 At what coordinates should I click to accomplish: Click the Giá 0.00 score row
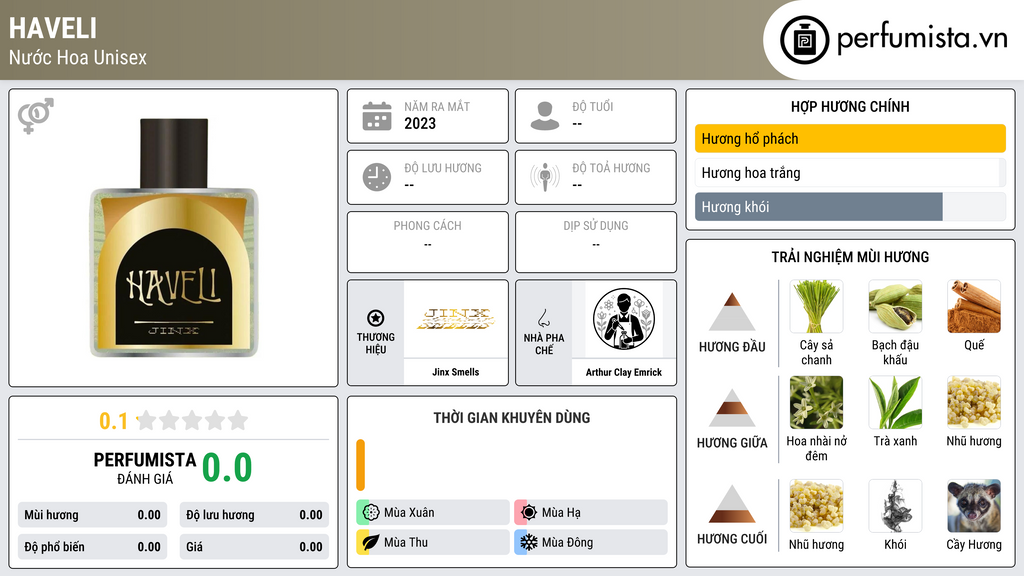(254, 547)
